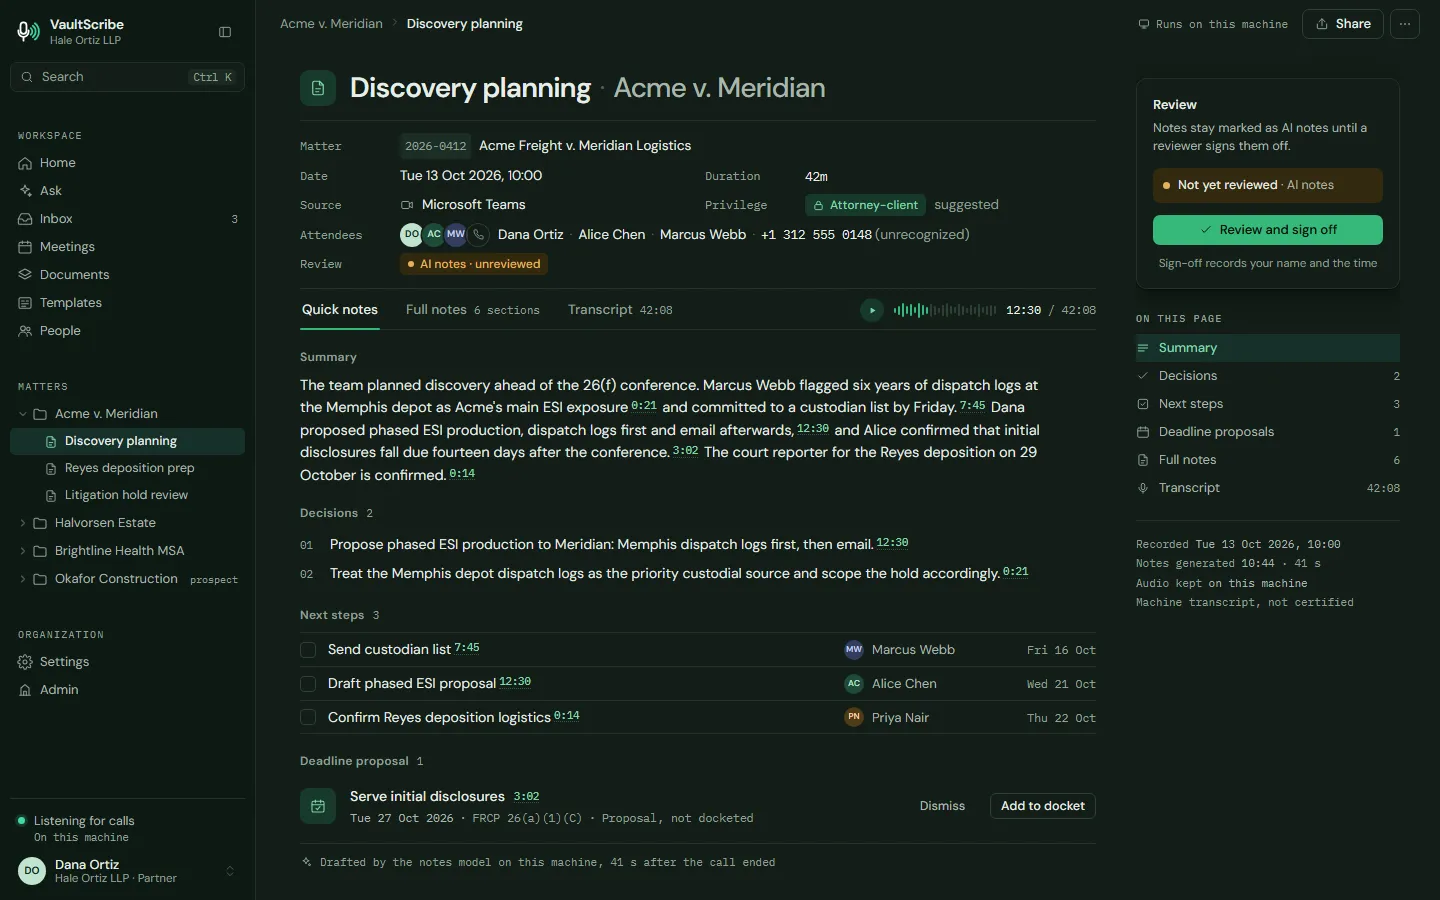Click the Search field
Image resolution: width=1440 pixels, height=900 pixels.
coord(127,77)
